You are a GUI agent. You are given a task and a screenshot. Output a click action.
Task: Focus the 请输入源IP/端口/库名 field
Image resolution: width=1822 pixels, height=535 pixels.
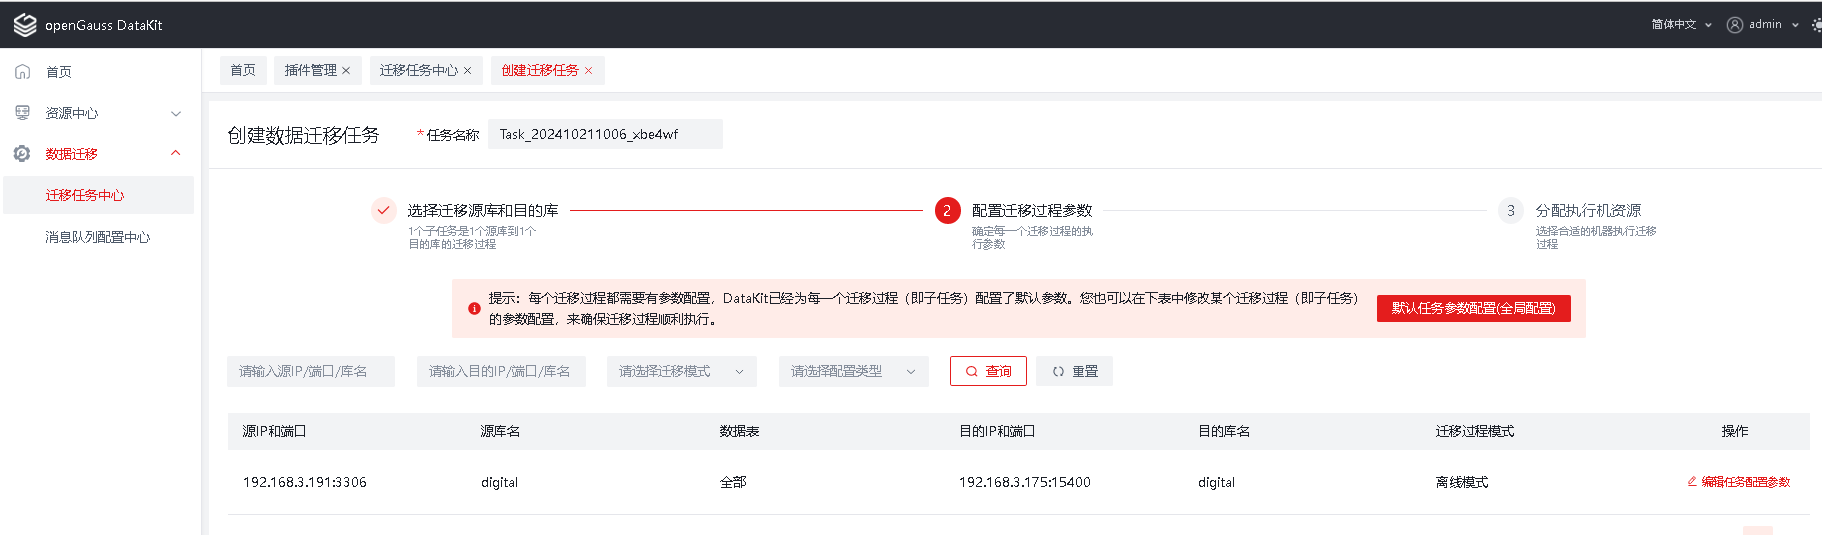(311, 371)
